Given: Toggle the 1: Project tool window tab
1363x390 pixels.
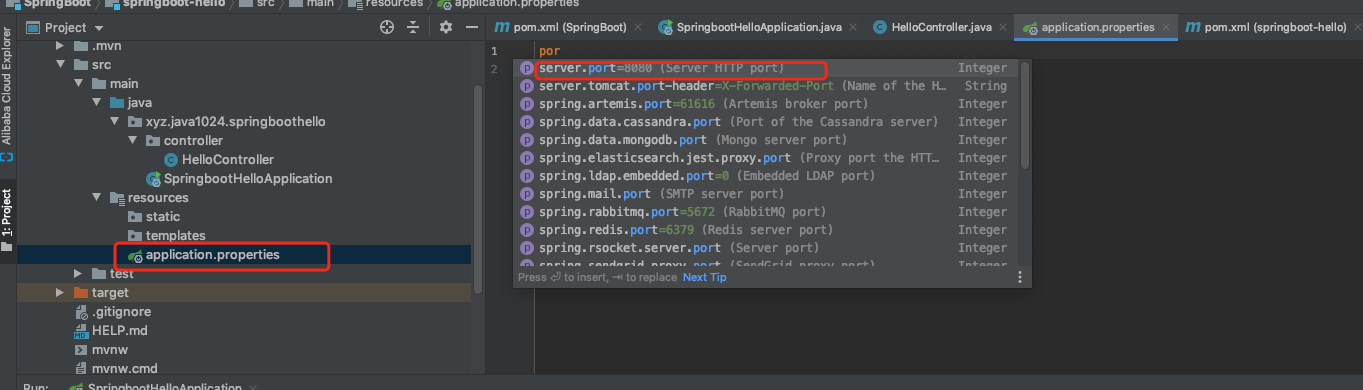Looking at the screenshot, I should pyautogui.click(x=7, y=220).
